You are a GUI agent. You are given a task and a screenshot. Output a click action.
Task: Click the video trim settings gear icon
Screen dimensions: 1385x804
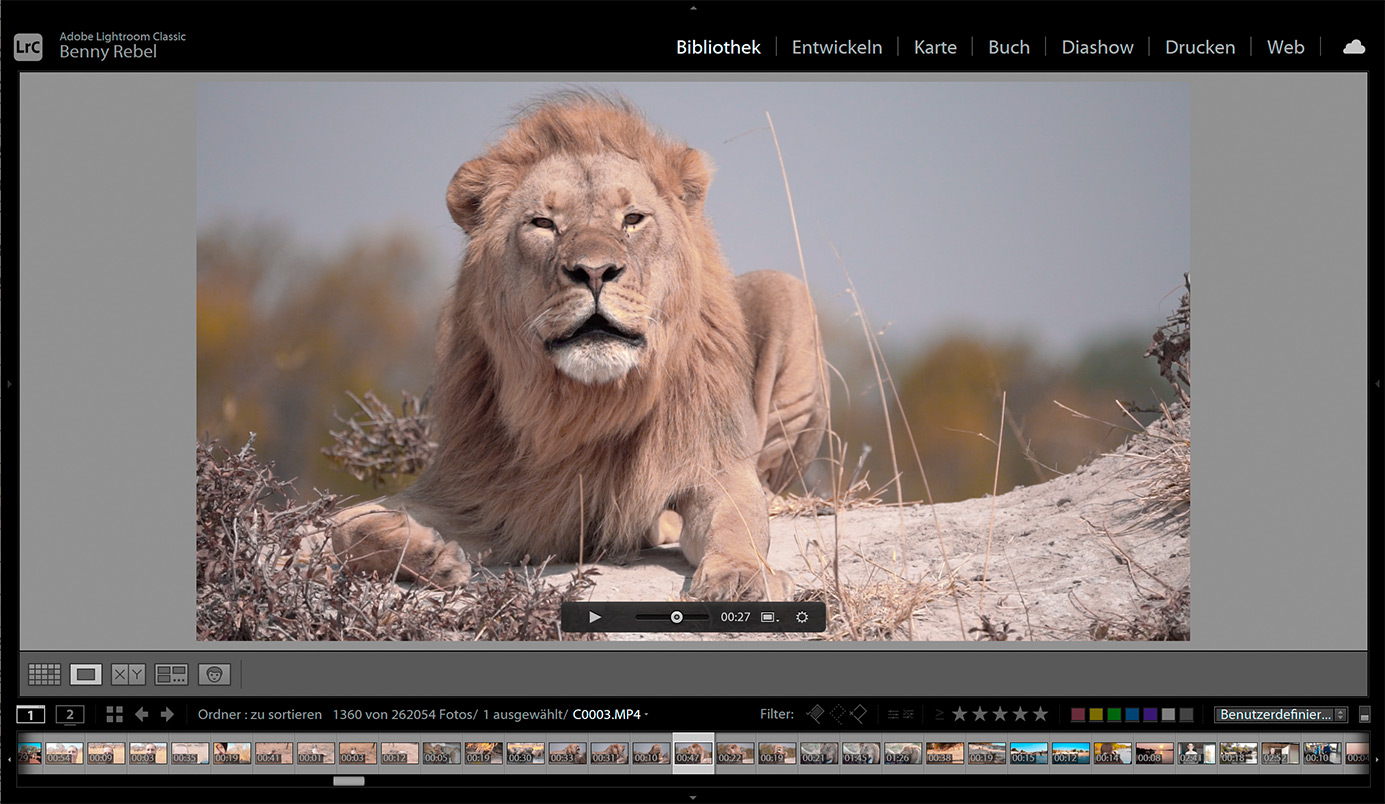click(802, 617)
